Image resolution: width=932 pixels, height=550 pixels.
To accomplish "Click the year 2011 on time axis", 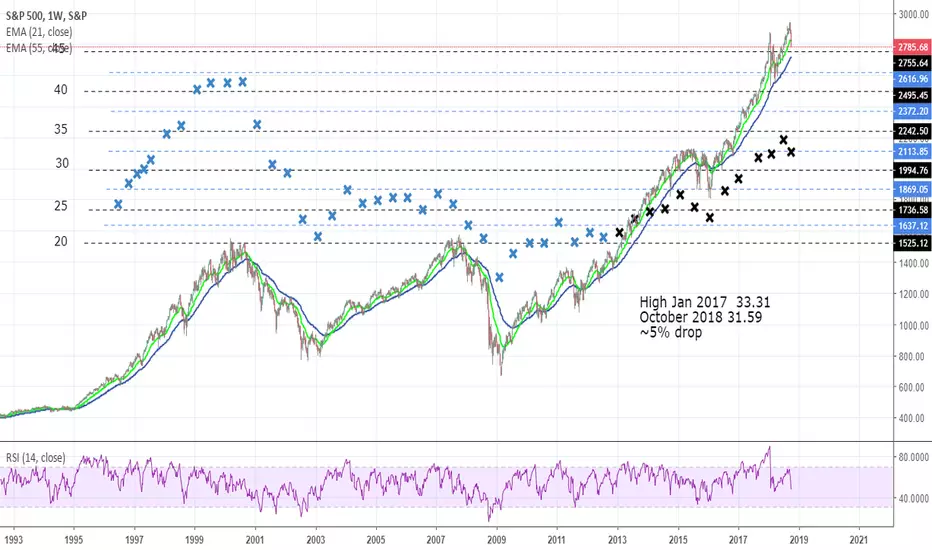I will 556,540.
